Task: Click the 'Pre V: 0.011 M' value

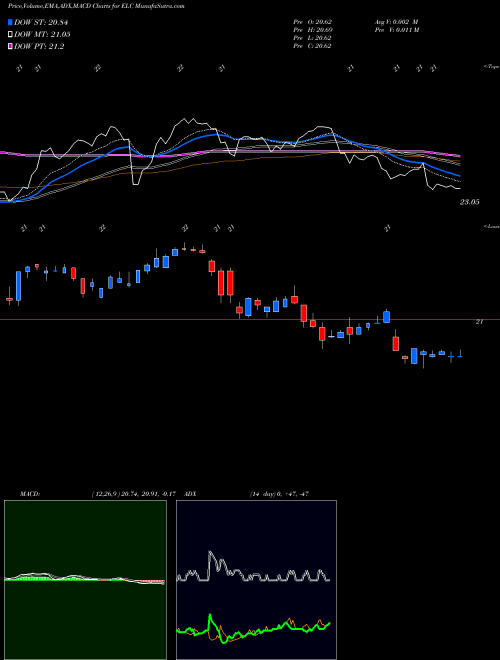Action: 396,30
